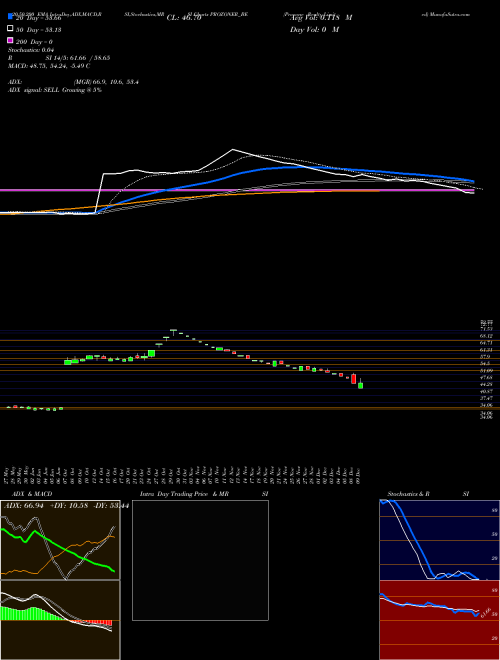500x660 pixels.
Task: Click the magenta 200 Day legend swatch
Action: (10, 40)
